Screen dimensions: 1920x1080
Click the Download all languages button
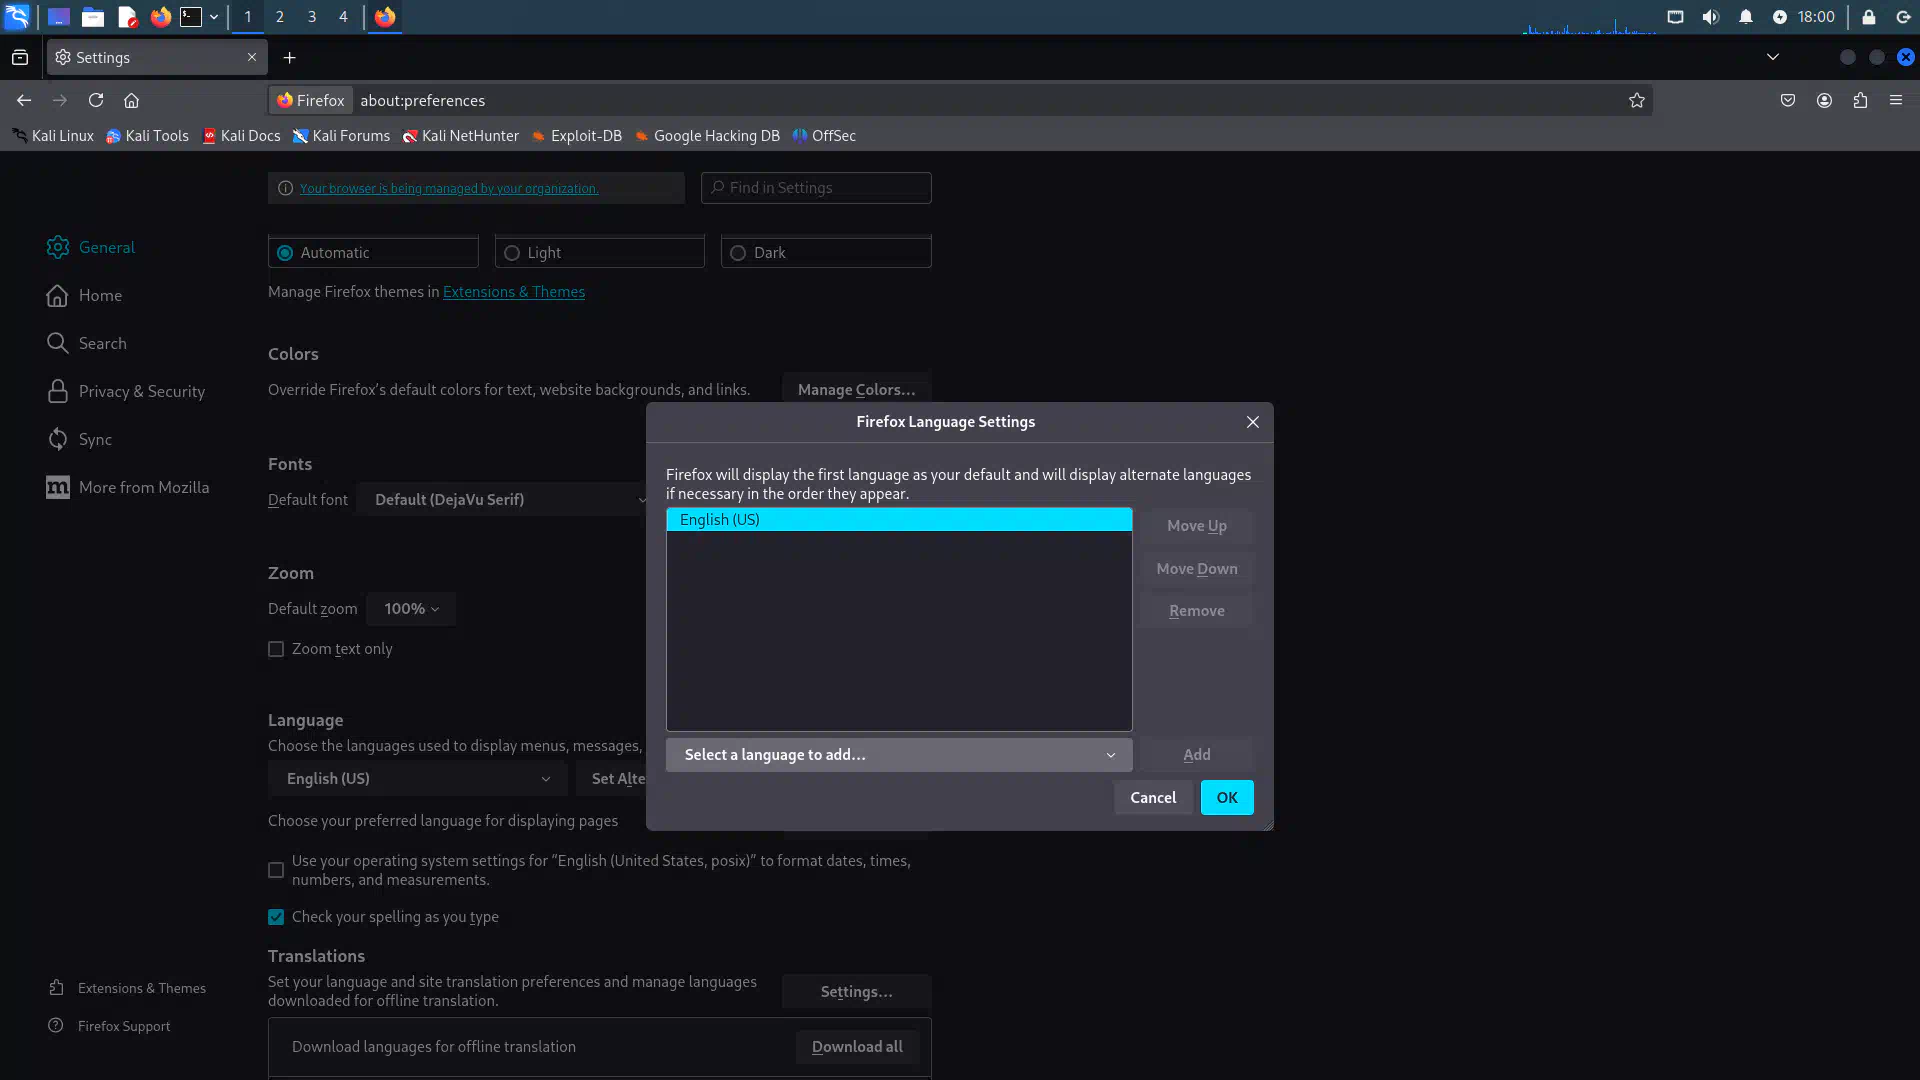pyautogui.click(x=857, y=1047)
